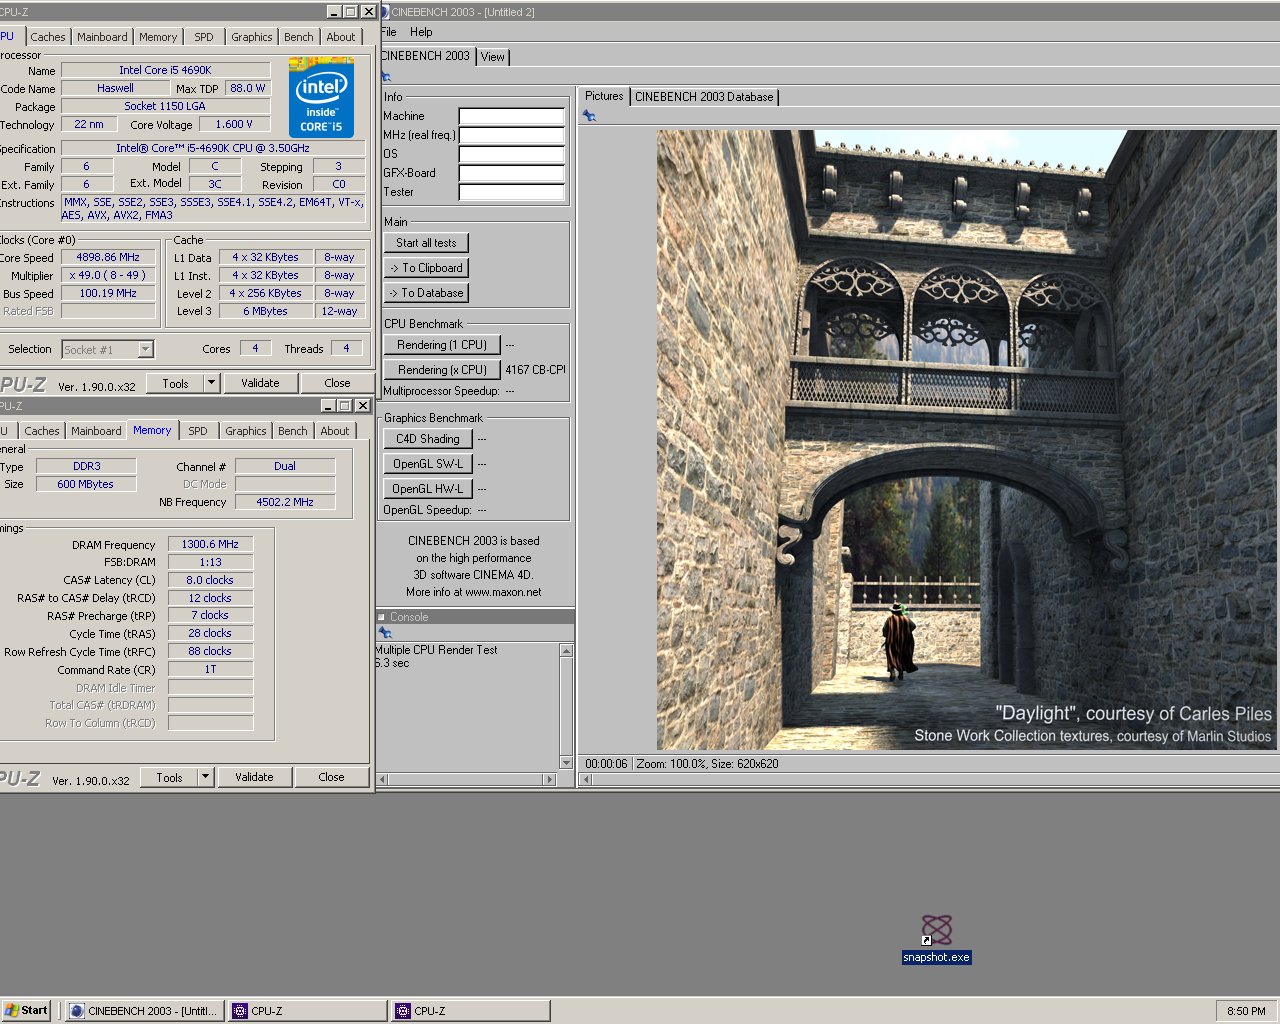Click Close button in top CPU-Z window
1280x1024 pixels.
coord(338,383)
